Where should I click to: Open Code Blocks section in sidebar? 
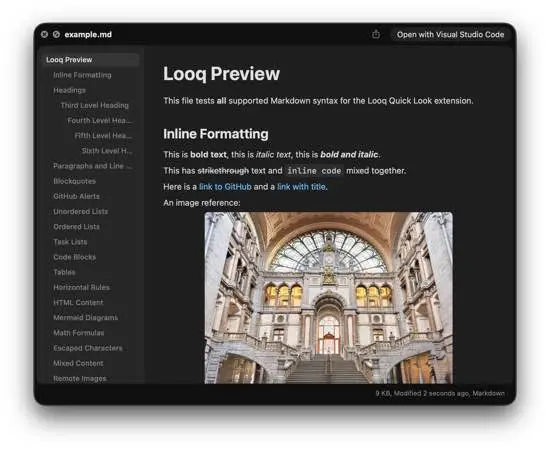(75, 257)
